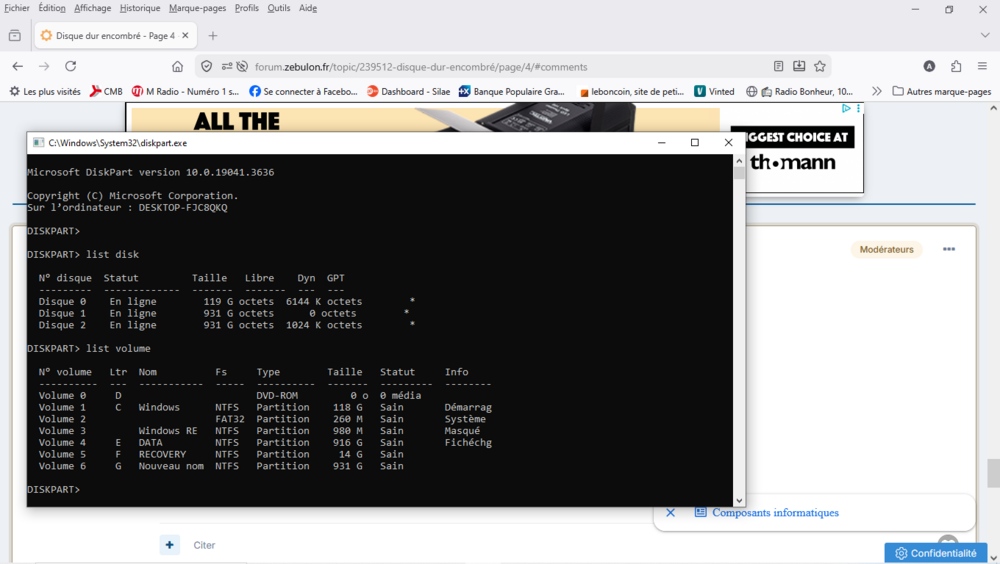1000x564 pixels.
Task: Select 'Disque 0' row in list disk
Action: pos(227,302)
